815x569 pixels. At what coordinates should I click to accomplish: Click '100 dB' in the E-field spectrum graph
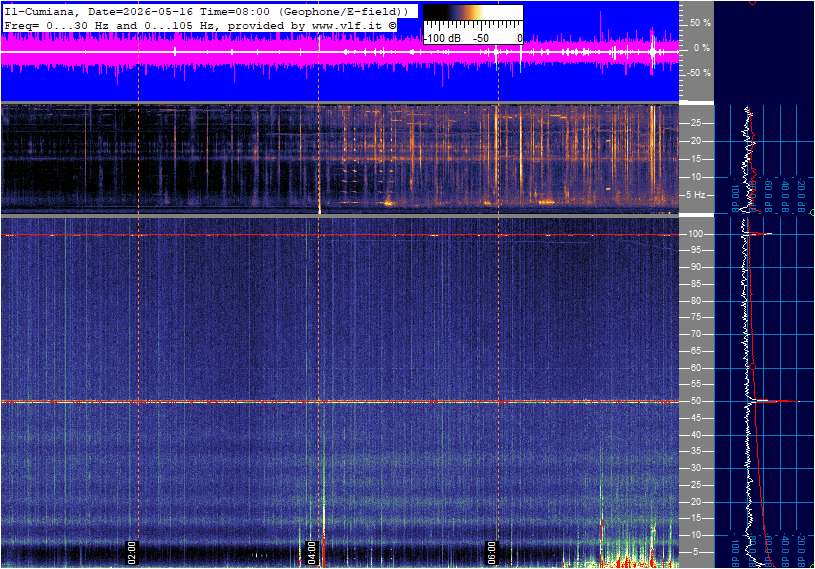735,552
